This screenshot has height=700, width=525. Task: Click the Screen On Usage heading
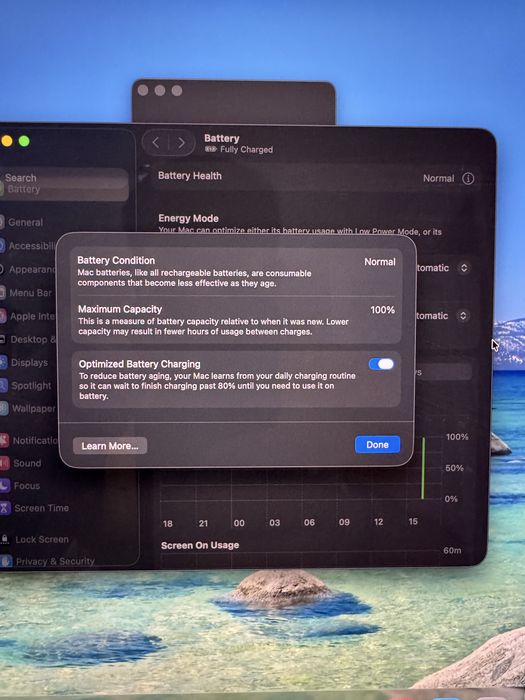pos(200,545)
